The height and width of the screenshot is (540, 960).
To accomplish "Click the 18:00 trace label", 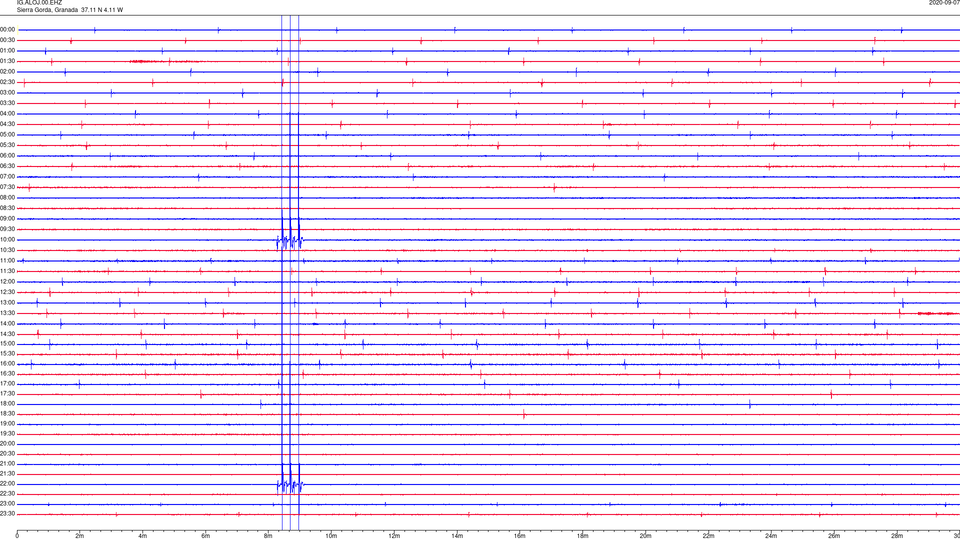I will coord(8,403).
